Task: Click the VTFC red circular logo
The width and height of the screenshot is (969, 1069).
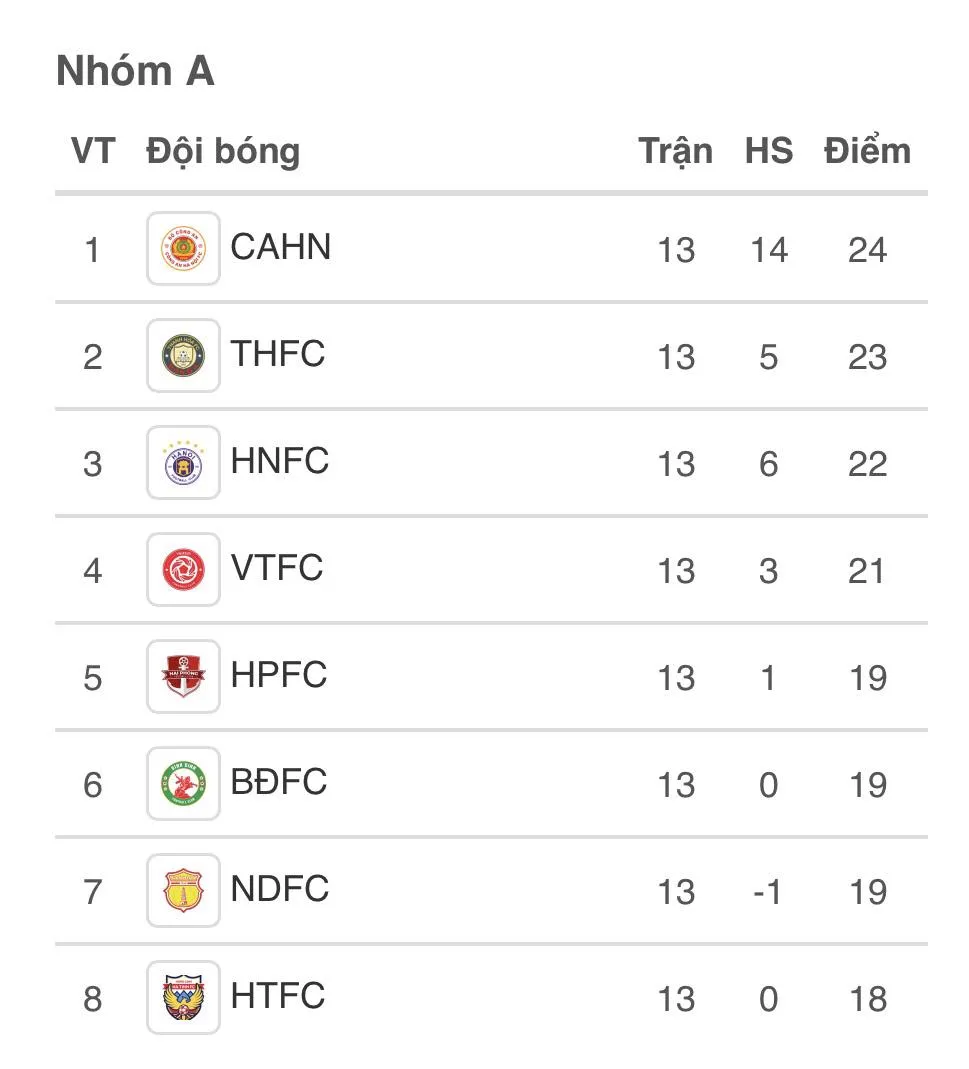Action: [183, 569]
